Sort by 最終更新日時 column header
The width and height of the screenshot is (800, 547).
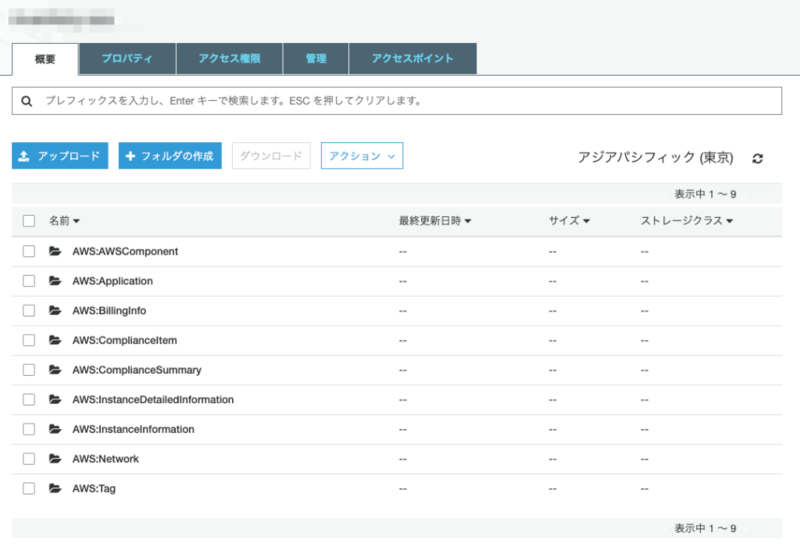pyautogui.click(x=435, y=220)
